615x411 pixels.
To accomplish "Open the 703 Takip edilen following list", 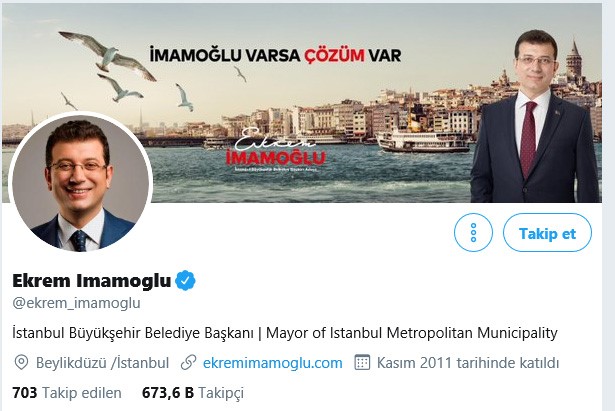I will (67, 393).
